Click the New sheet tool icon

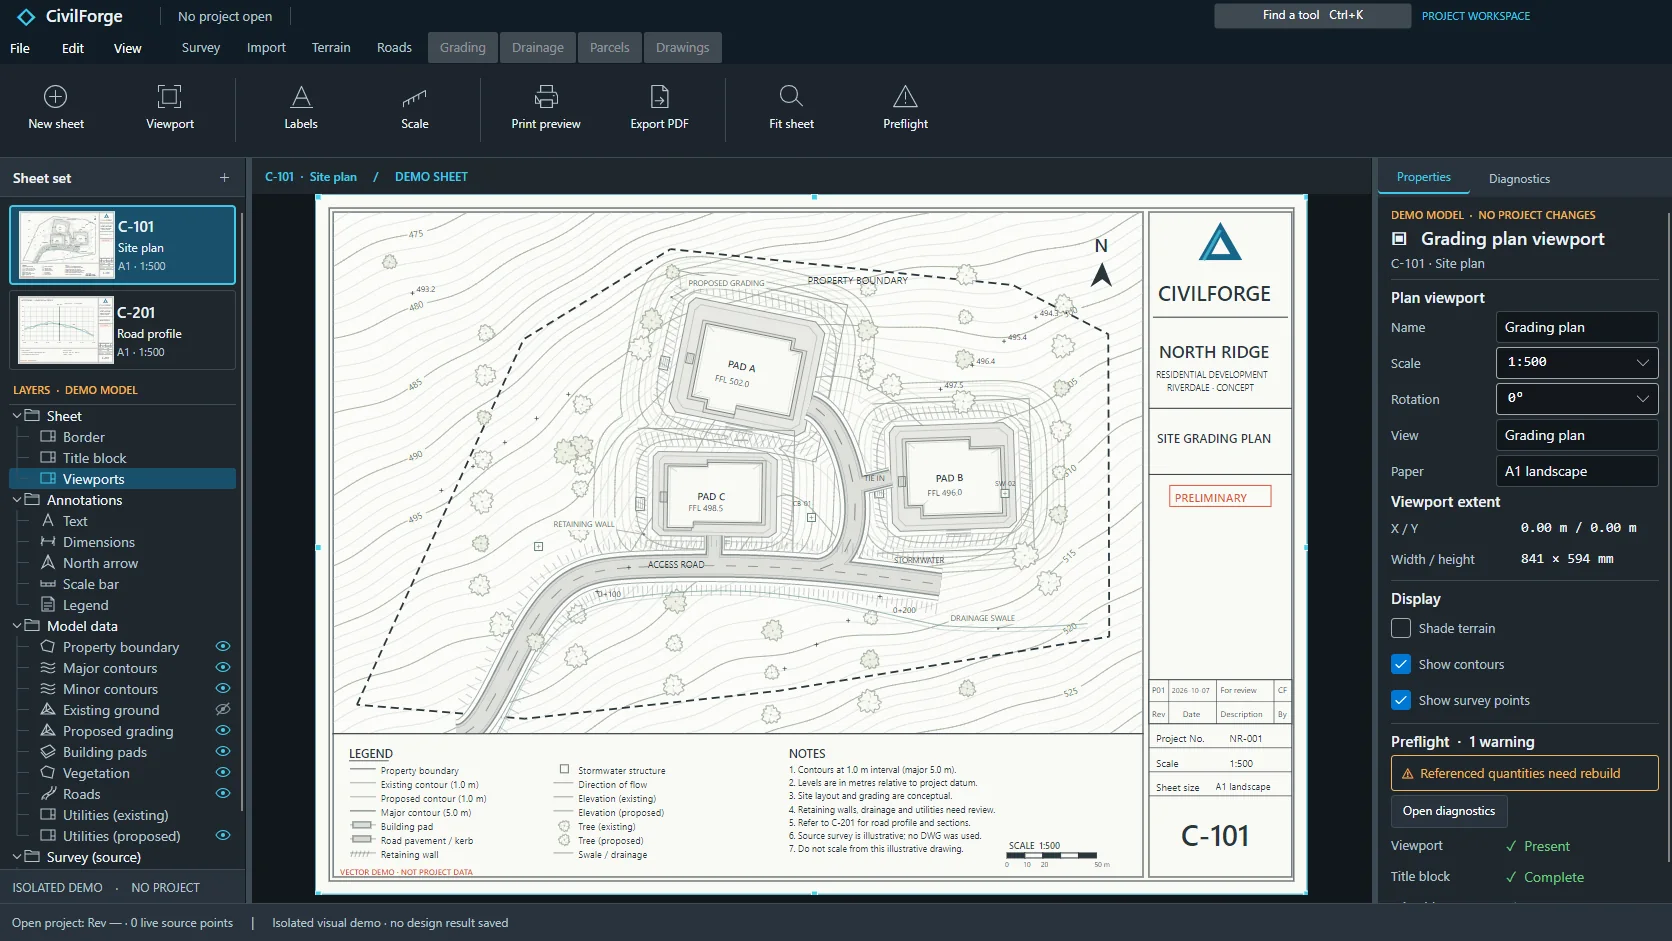click(x=56, y=96)
